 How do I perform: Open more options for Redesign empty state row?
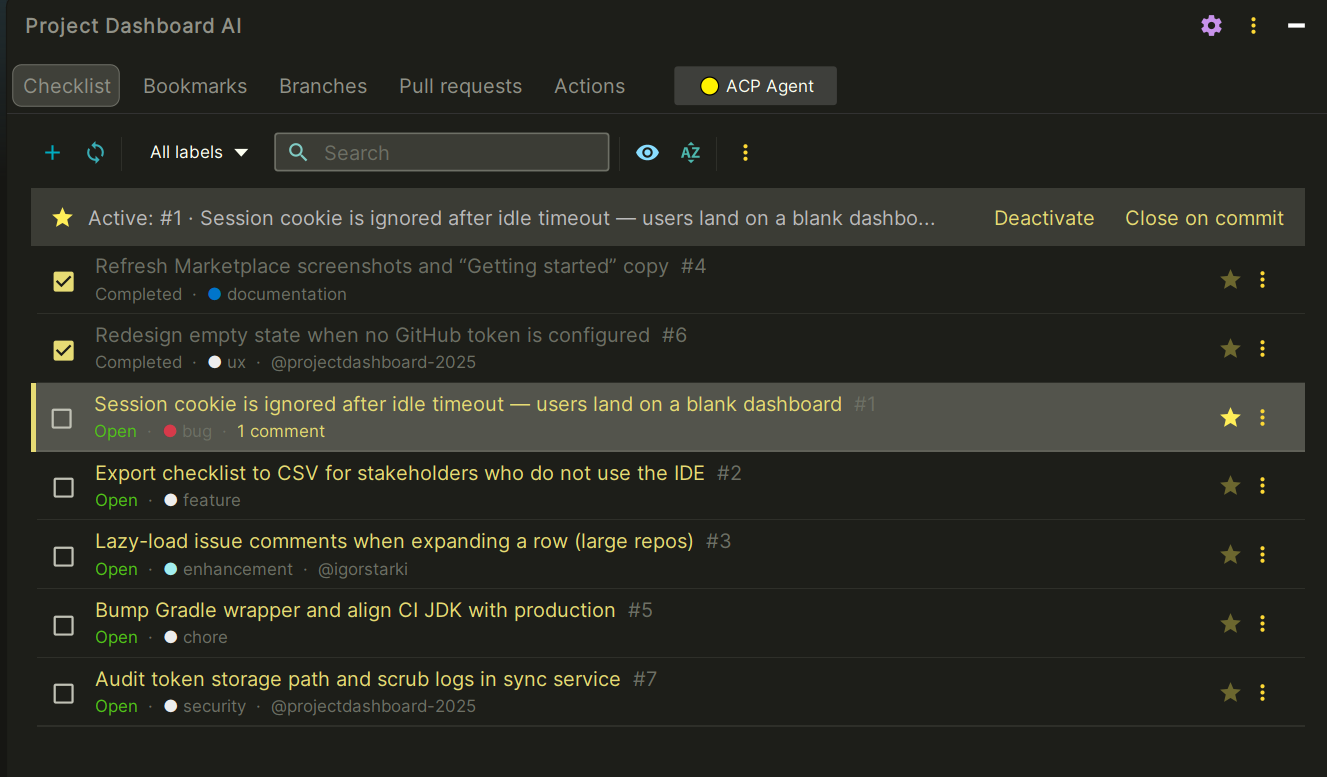[x=1262, y=349]
